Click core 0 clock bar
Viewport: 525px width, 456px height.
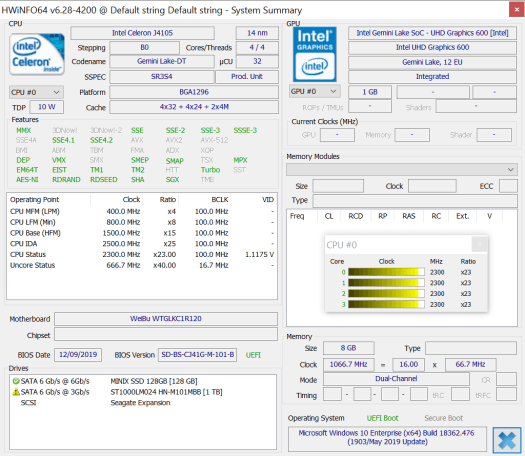(x=386, y=272)
